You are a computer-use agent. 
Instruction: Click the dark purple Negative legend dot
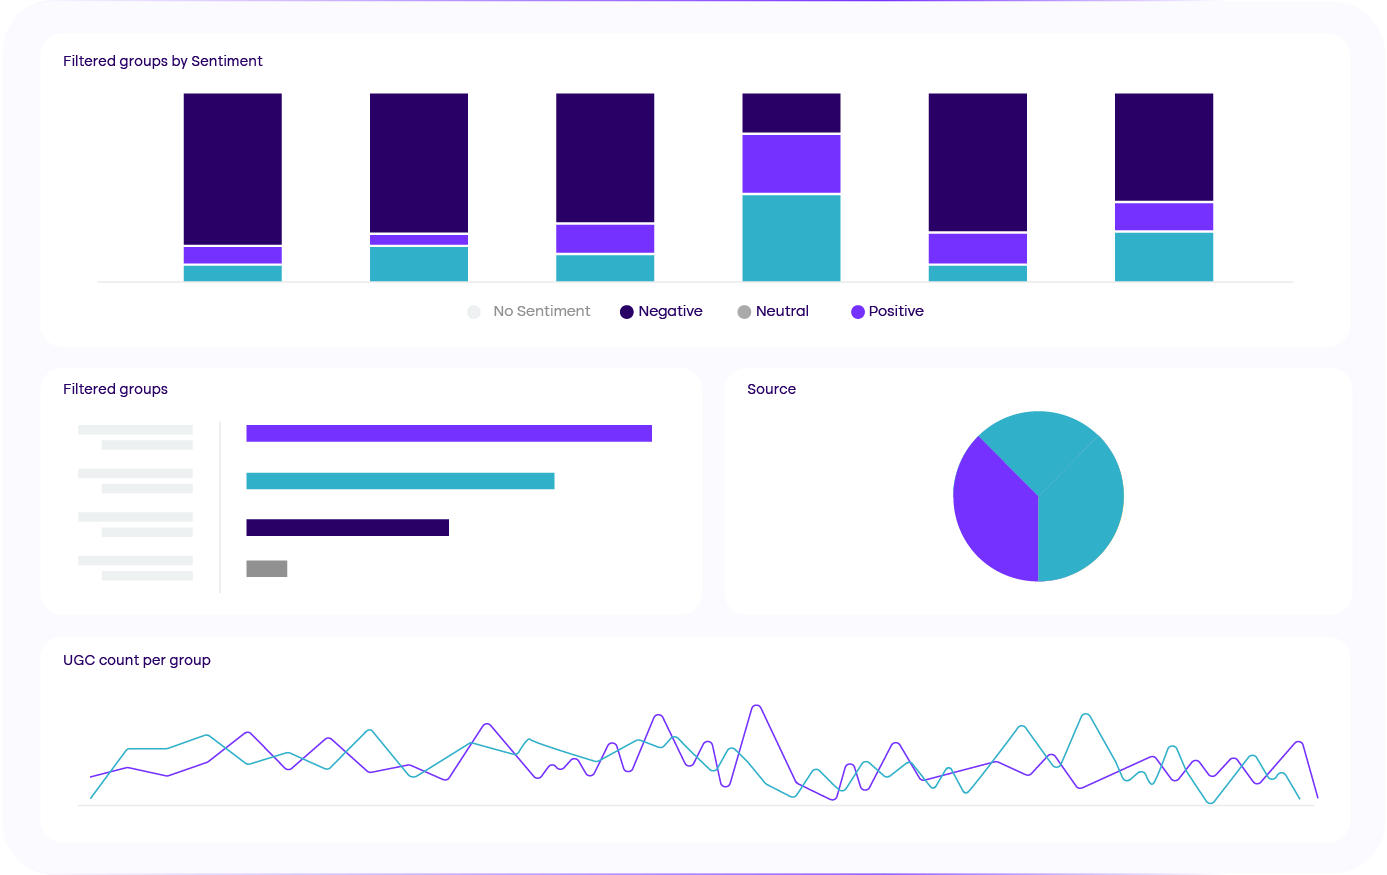pyautogui.click(x=627, y=312)
